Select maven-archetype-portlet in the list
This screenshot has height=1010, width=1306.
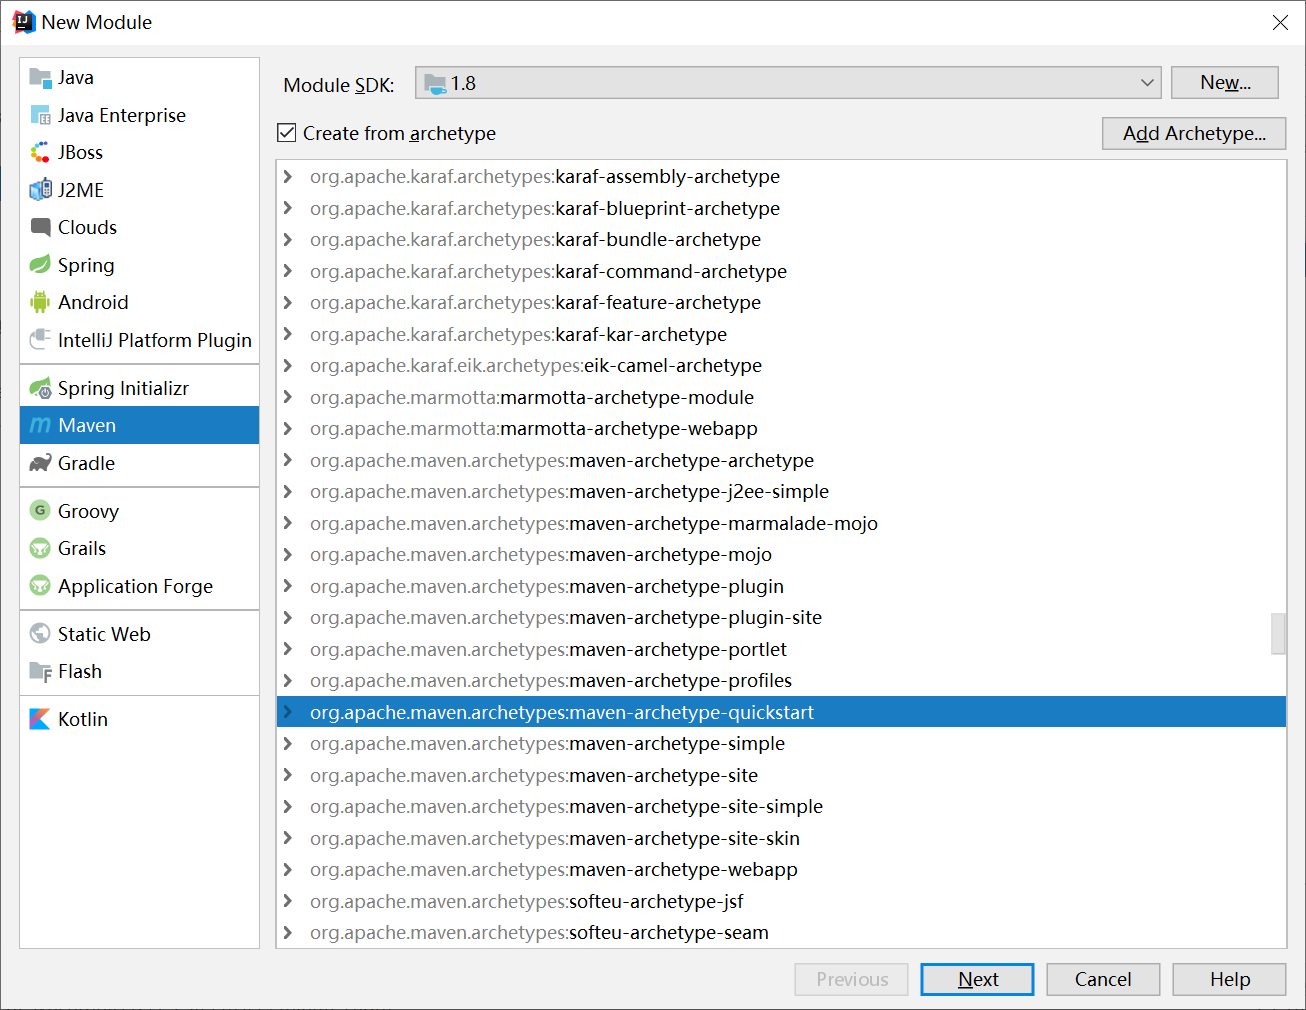781,649
